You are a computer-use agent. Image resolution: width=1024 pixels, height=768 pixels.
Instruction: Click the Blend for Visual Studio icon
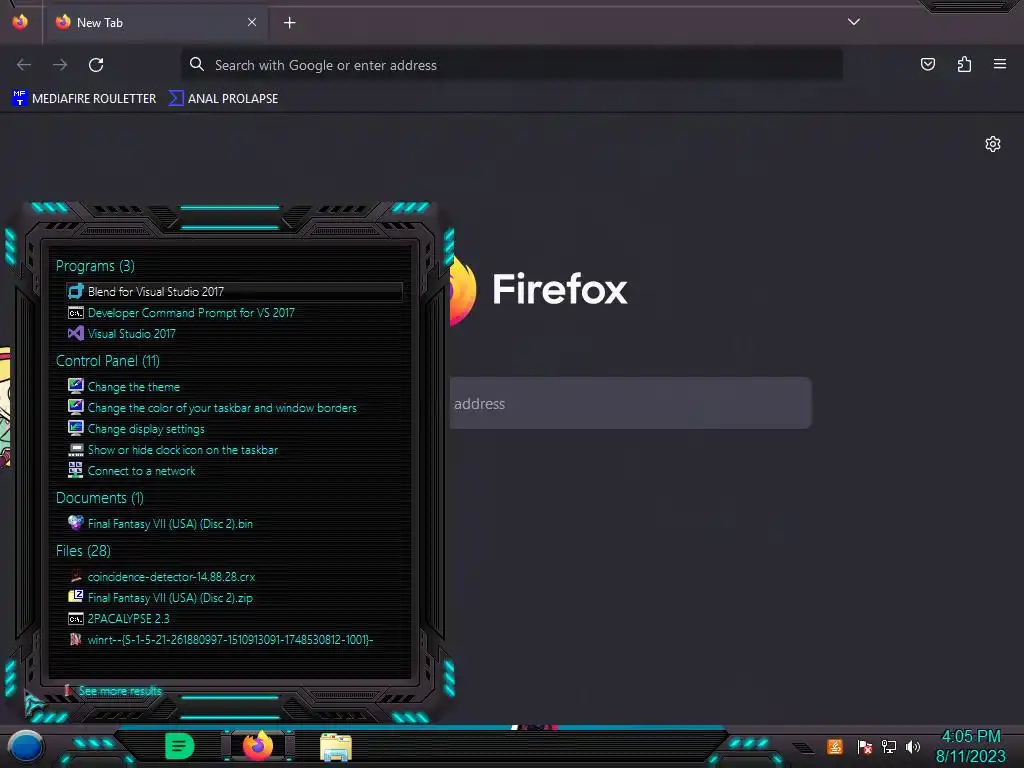(76, 291)
